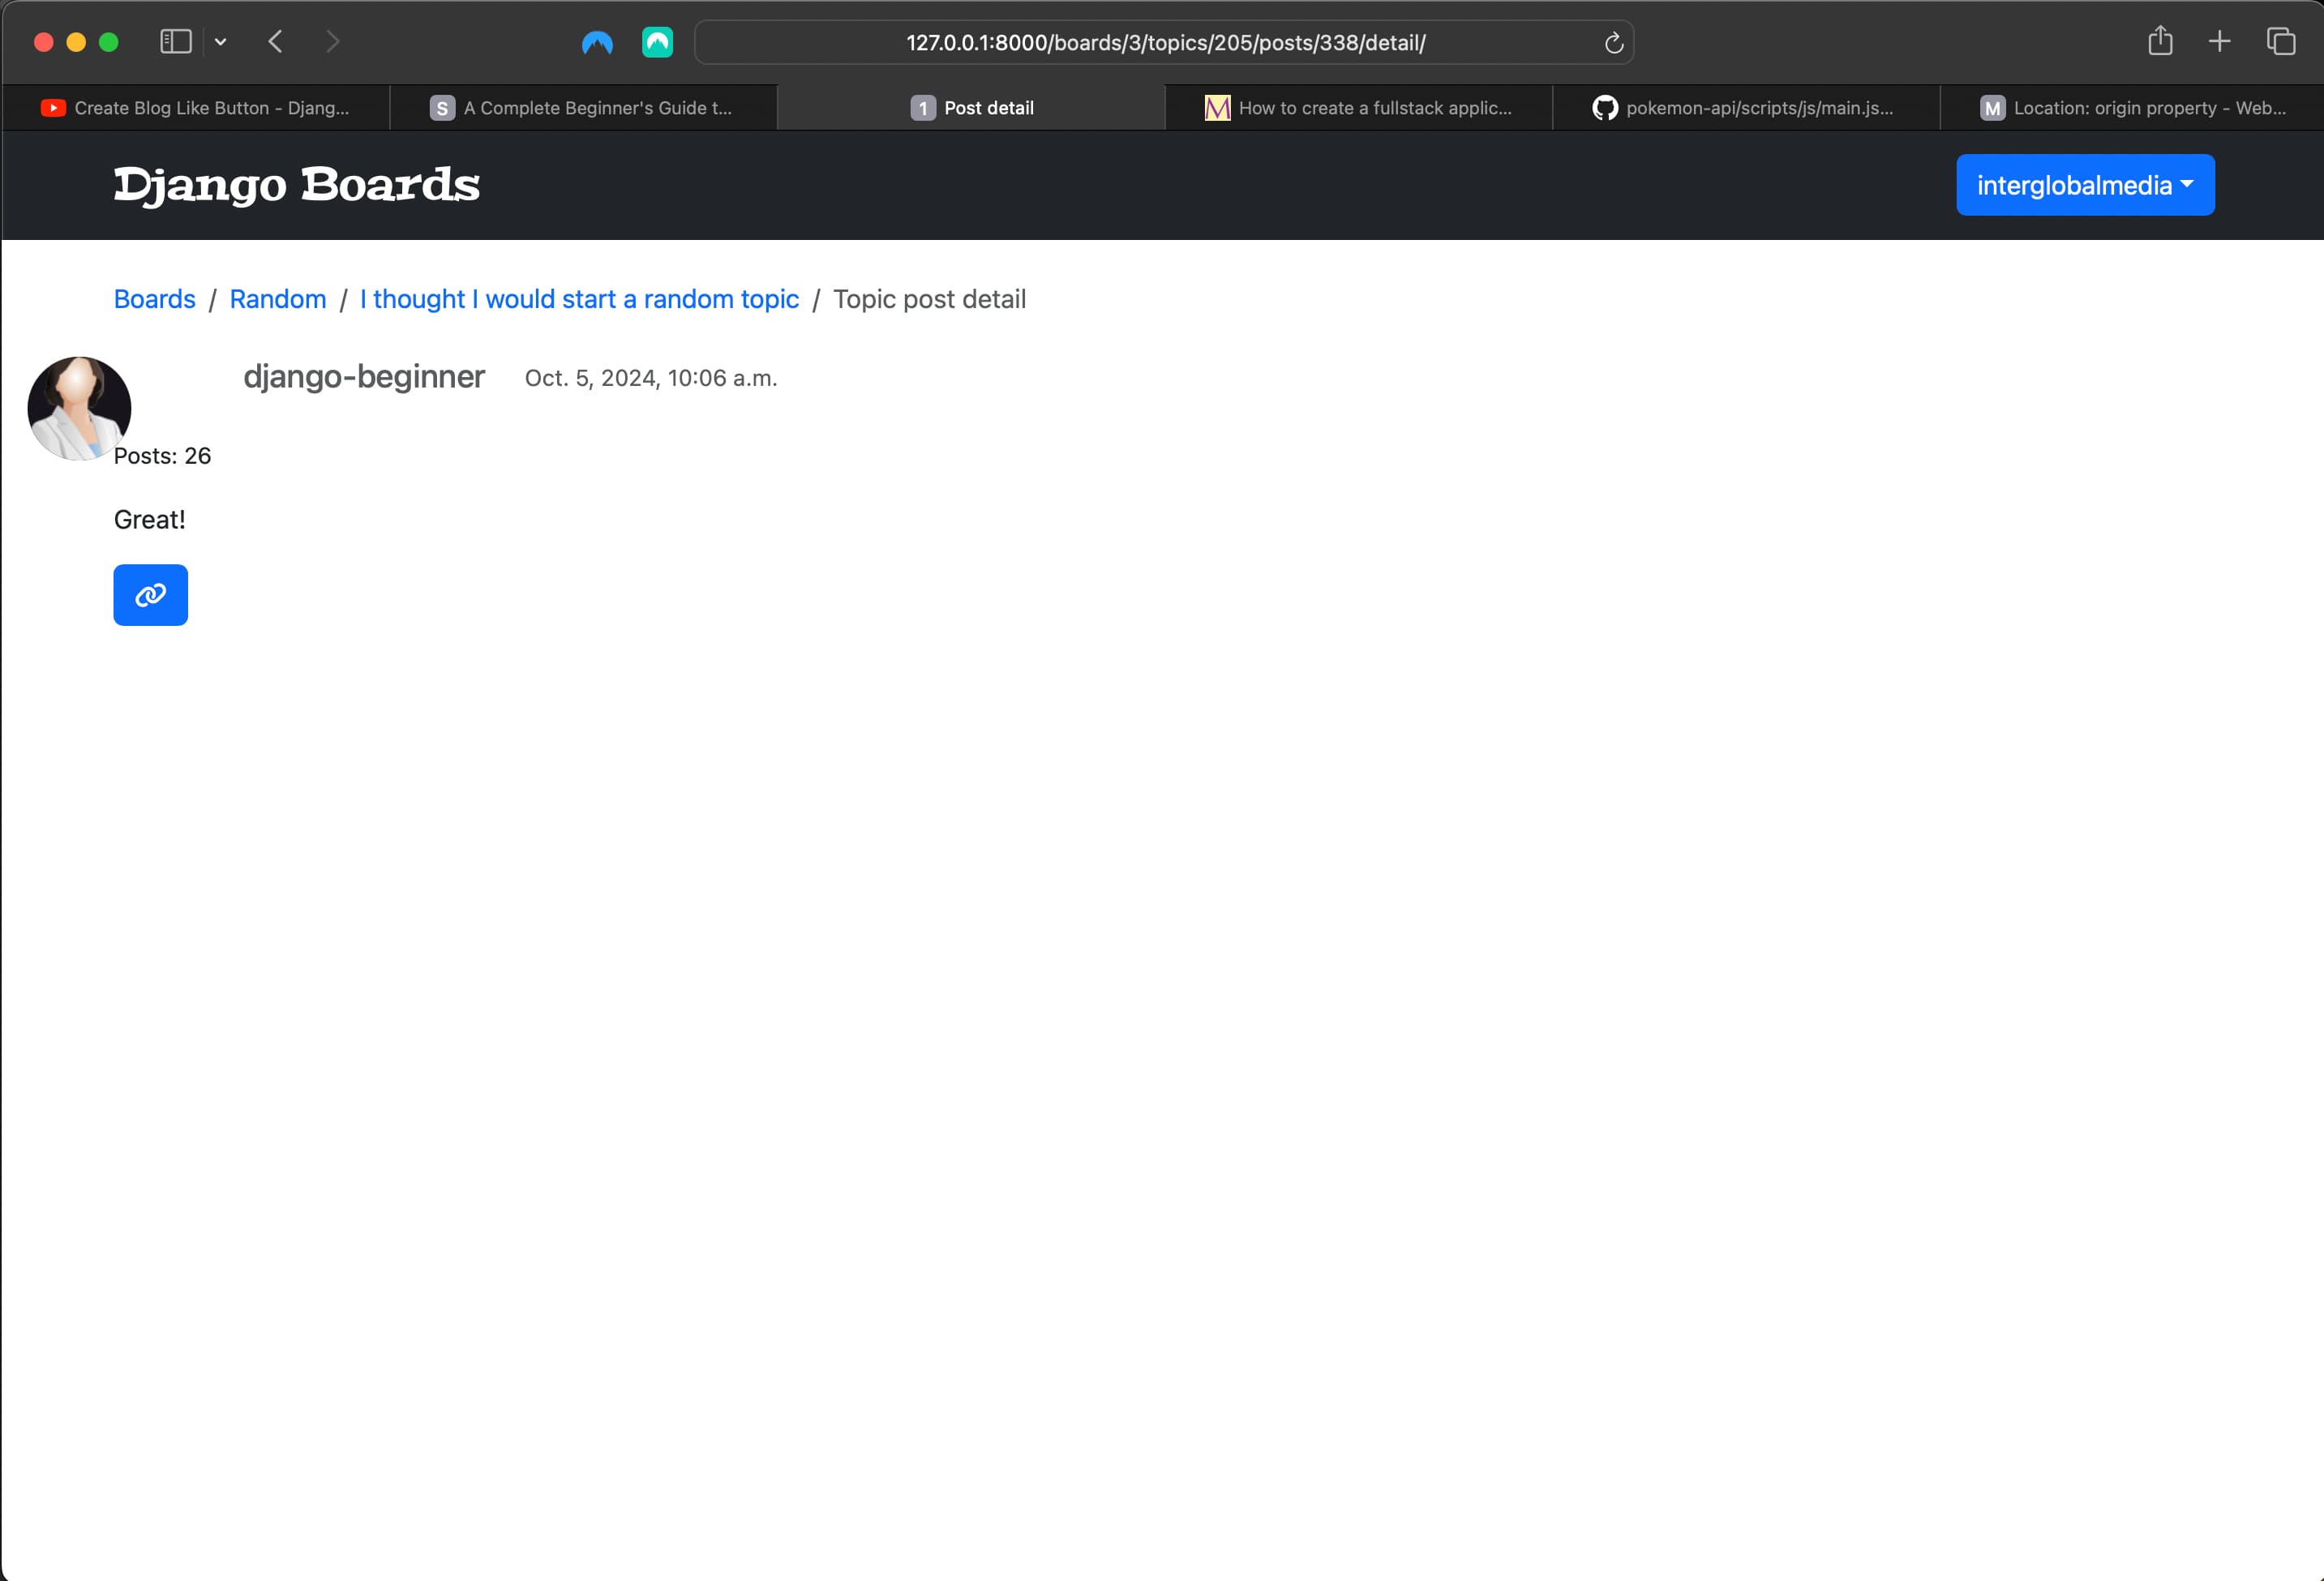This screenshot has width=2324, height=1581.
Task: Toggle the Safari sidebar icon
Action: point(175,42)
